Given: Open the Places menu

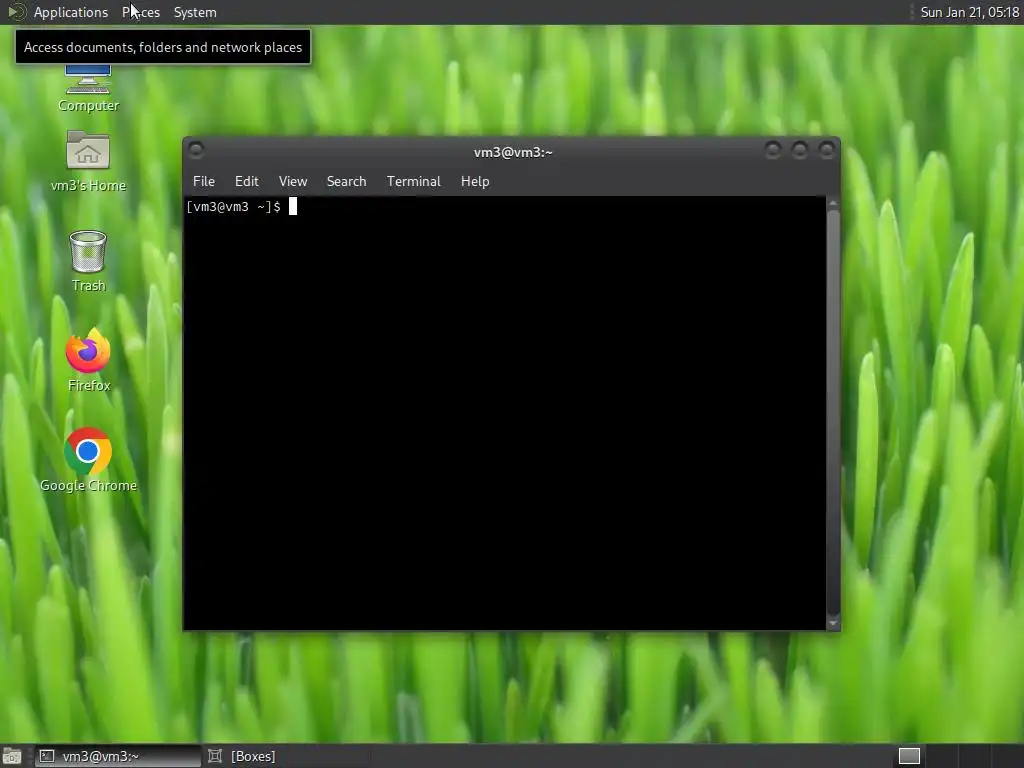Looking at the screenshot, I should pyautogui.click(x=141, y=12).
